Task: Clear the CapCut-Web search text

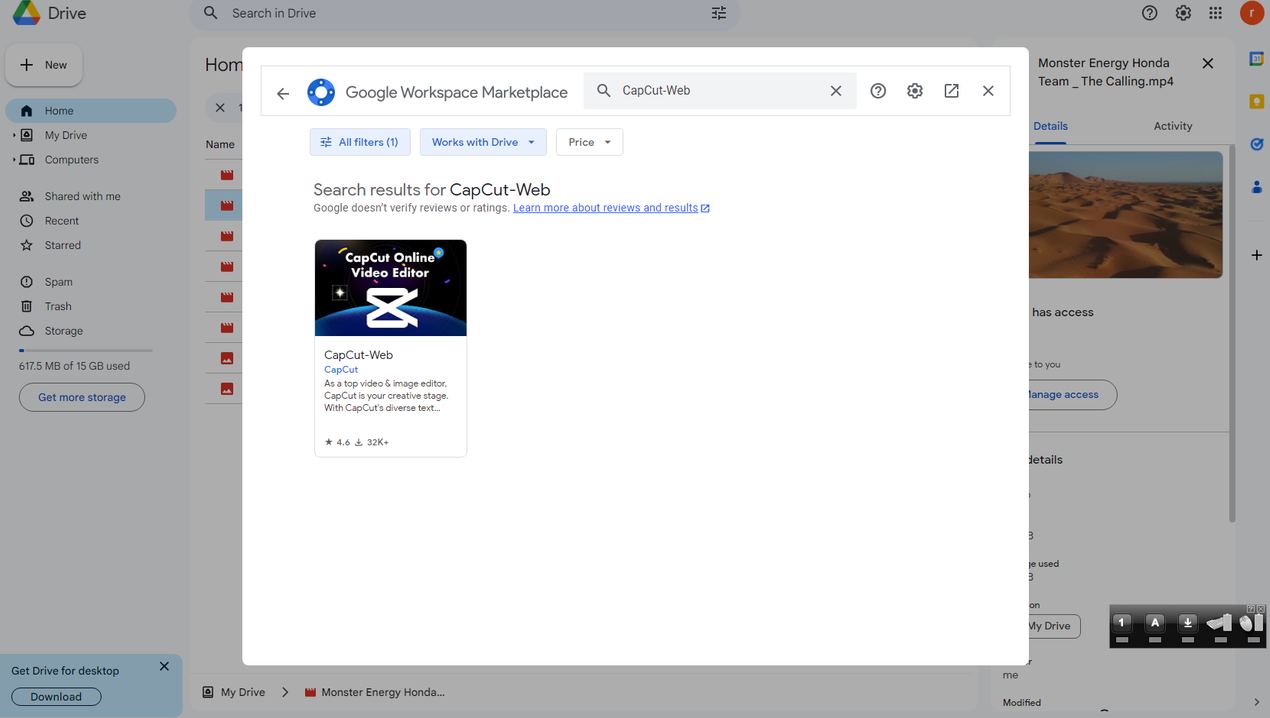Action: [x=836, y=91]
